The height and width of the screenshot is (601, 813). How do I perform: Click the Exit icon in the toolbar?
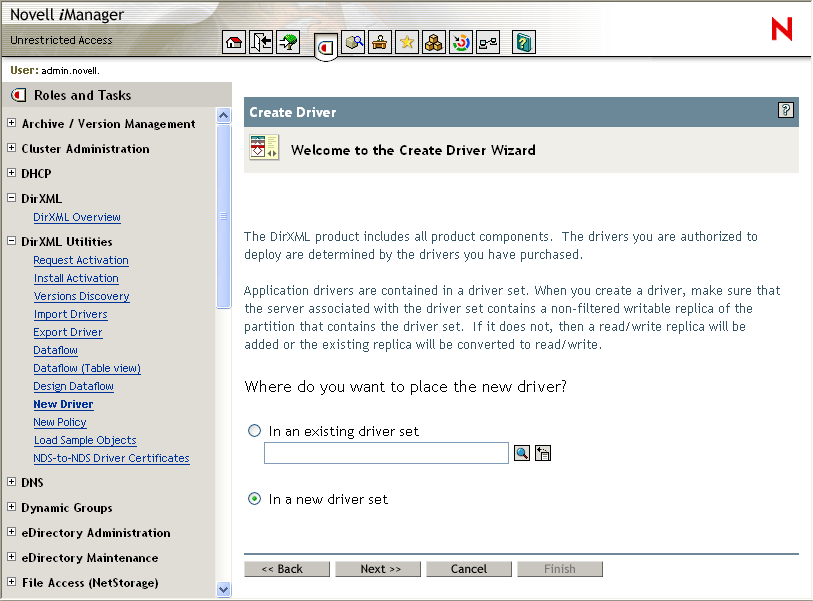coord(260,42)
